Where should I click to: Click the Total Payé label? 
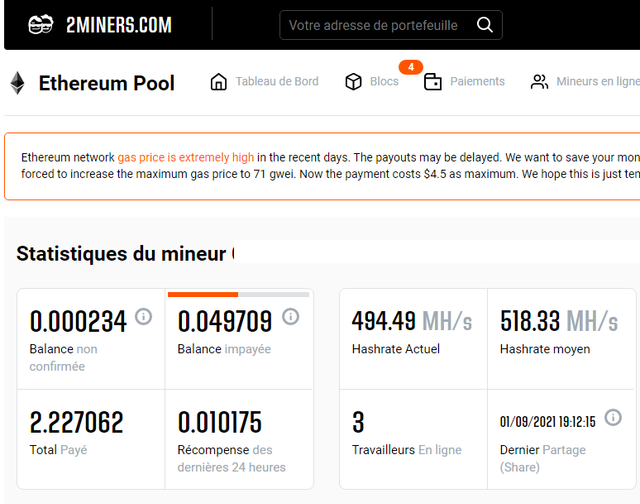(58, 450)
